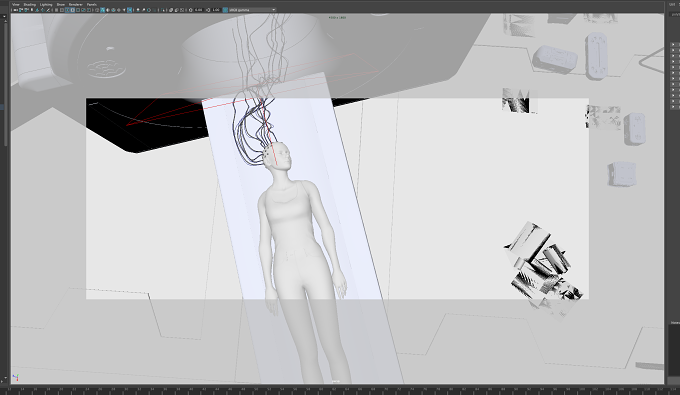Open the Show menu
680x395 pixels.
(x=61, y=4)
